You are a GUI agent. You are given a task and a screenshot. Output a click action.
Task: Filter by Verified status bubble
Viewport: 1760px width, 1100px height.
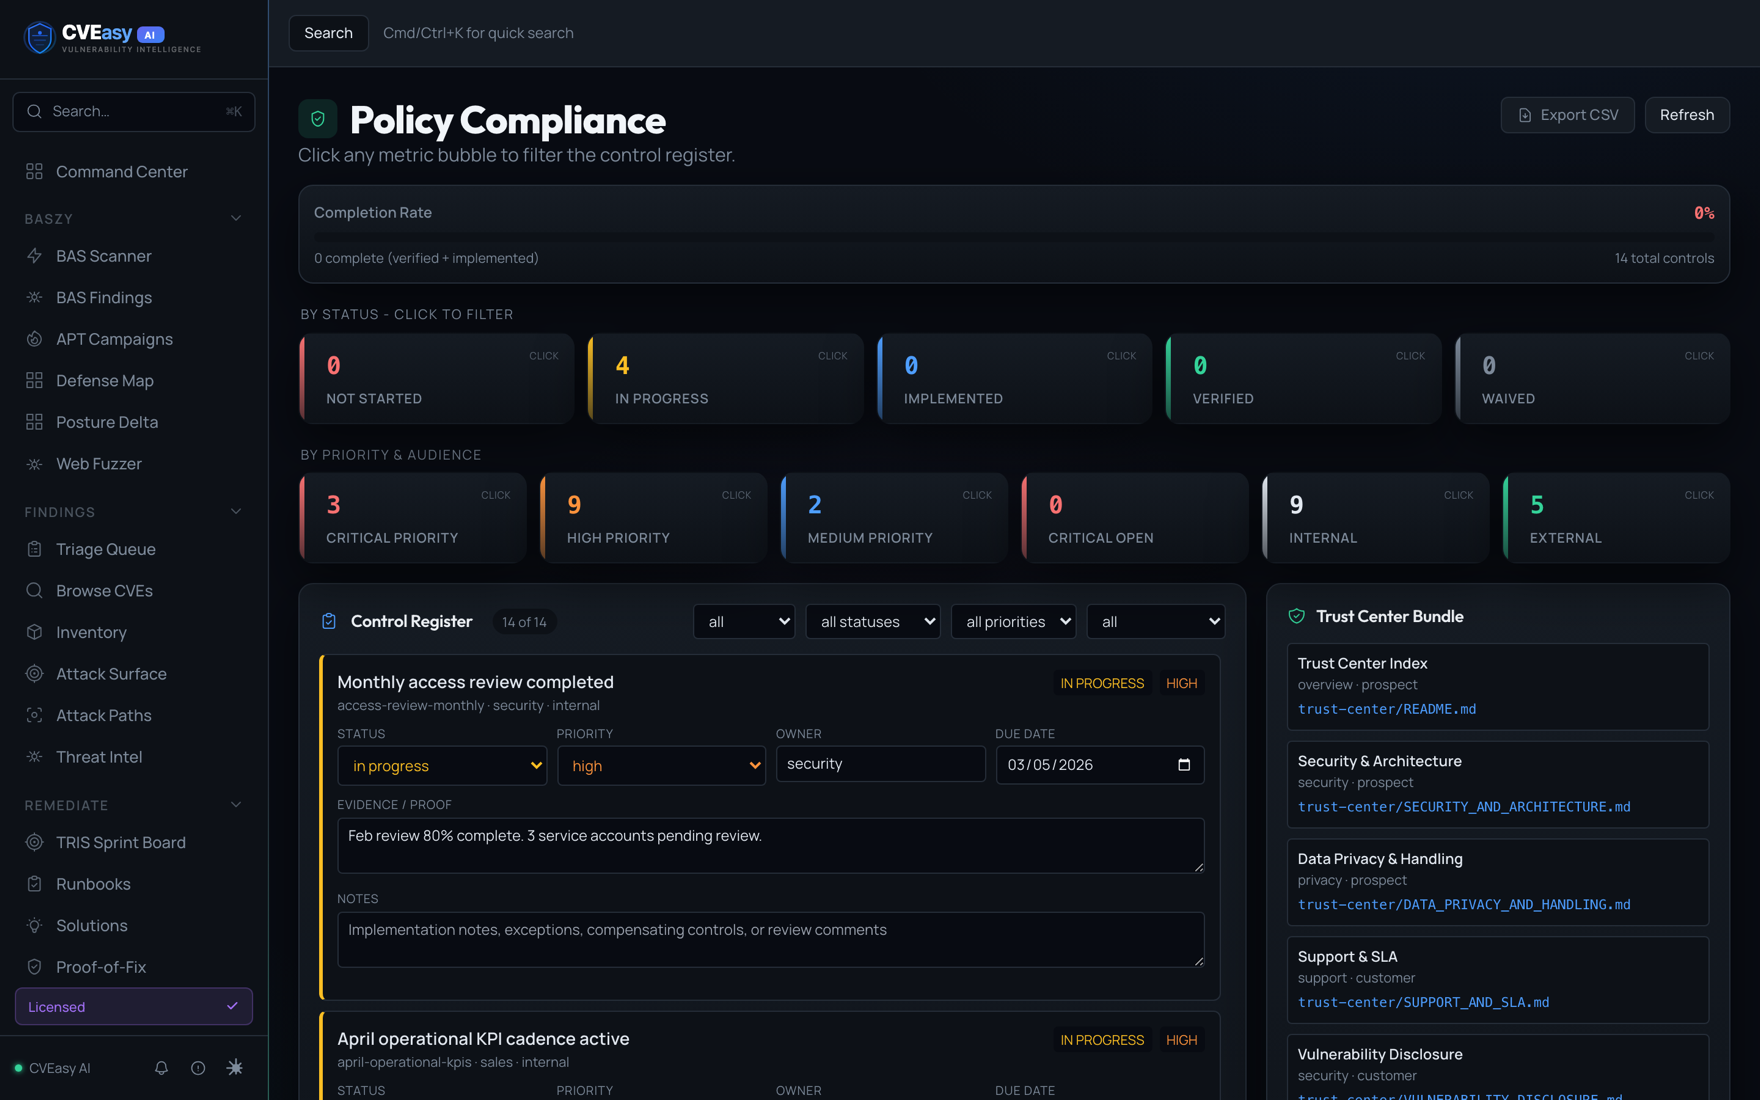pos(1303,379)
